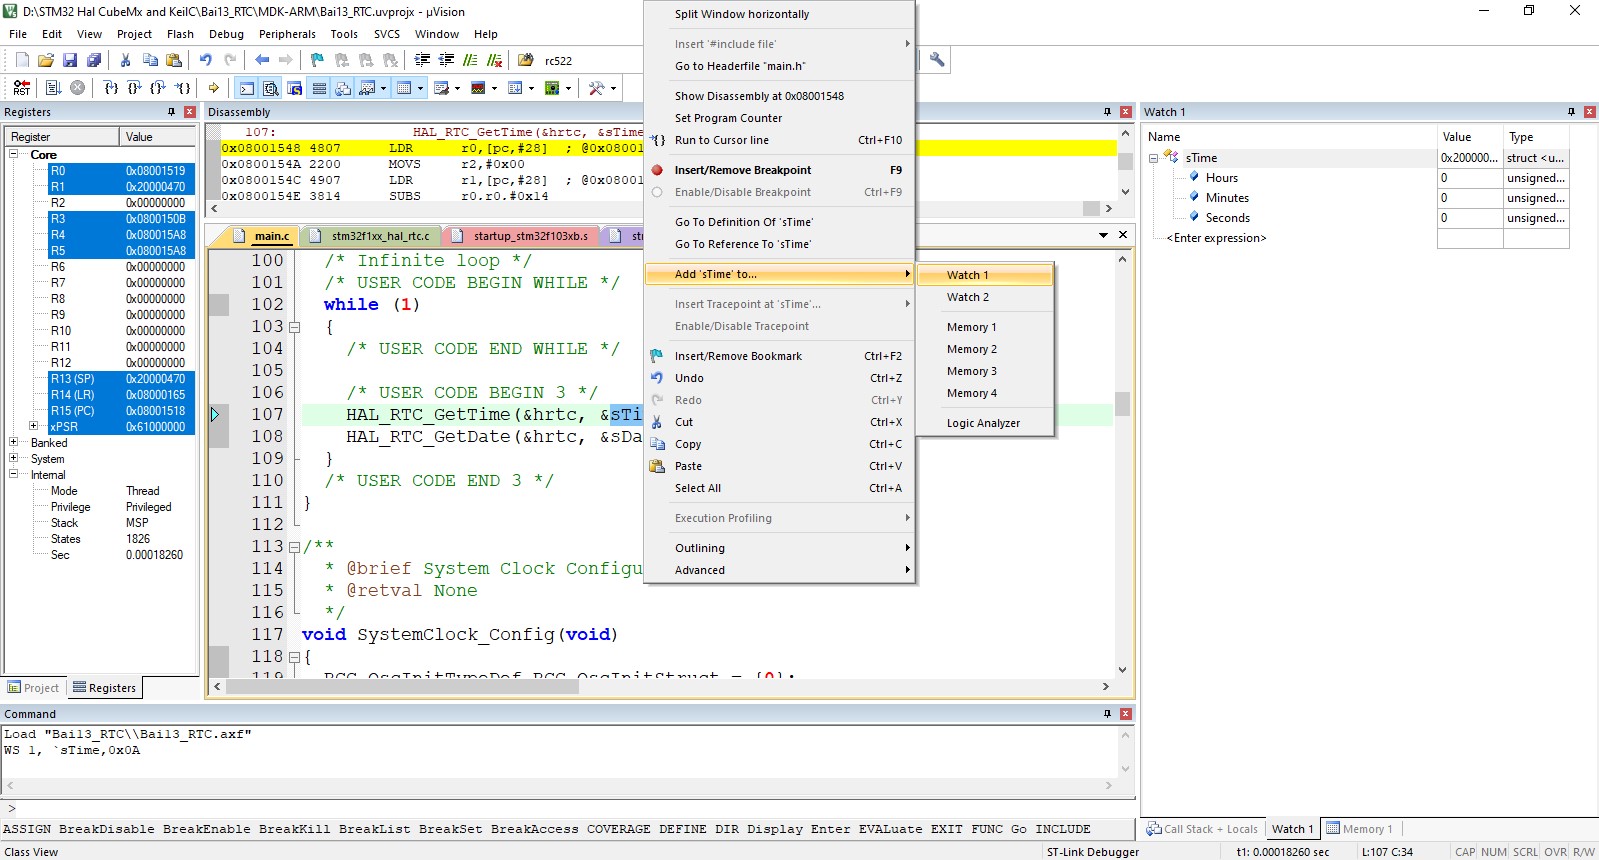The image size is (1599, 860).
Task: Collapse the Internal register group
Action: click(14, 474)
